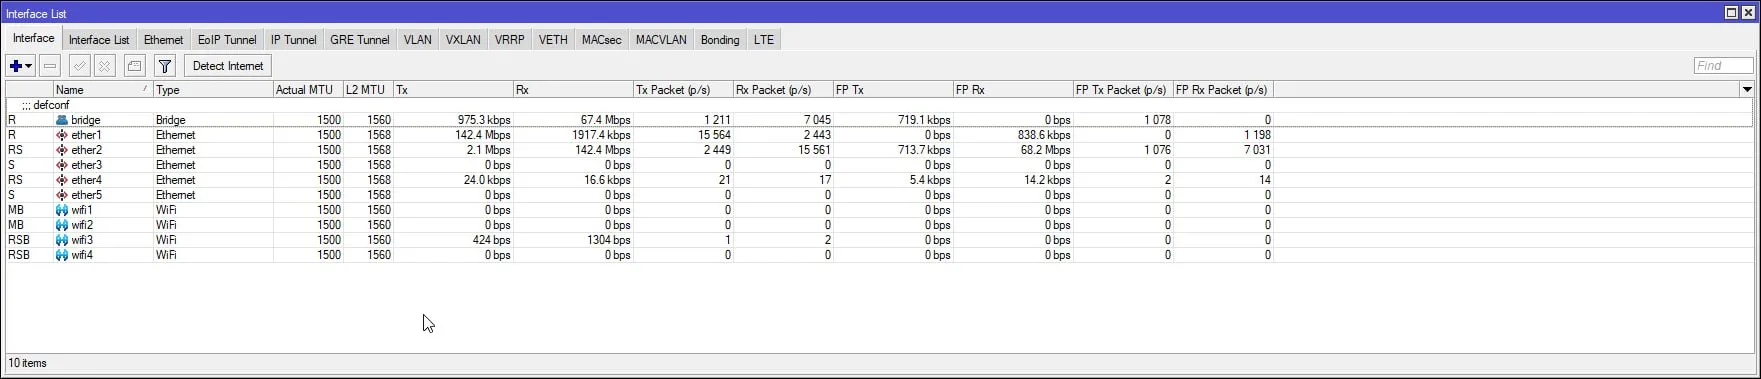Open the Filter funnel tool

pos(165,66)
